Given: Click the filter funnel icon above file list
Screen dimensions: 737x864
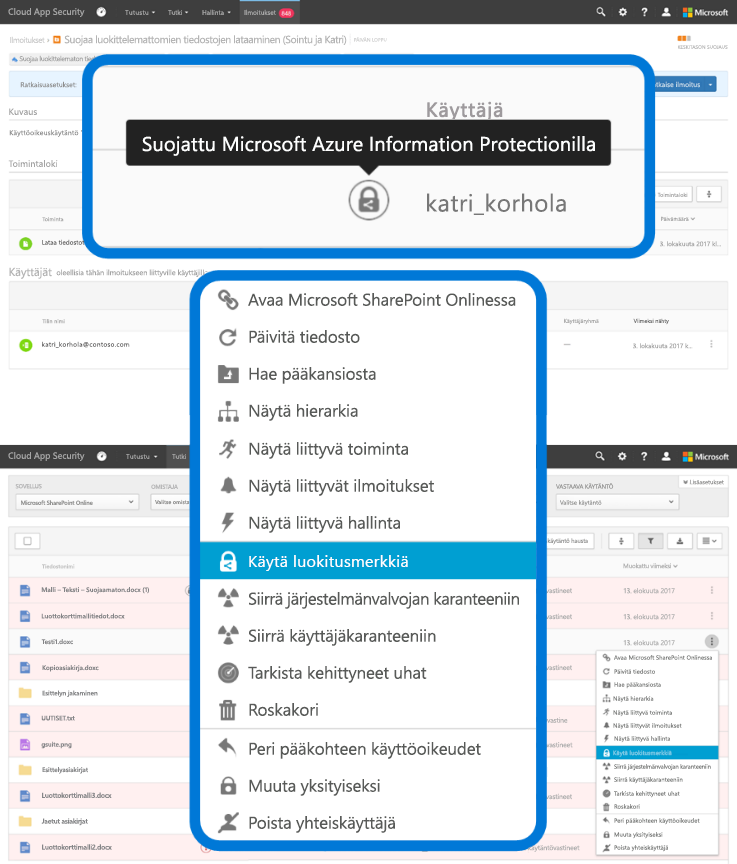Looking at the screenshot, I should click(x=650, y=541).
